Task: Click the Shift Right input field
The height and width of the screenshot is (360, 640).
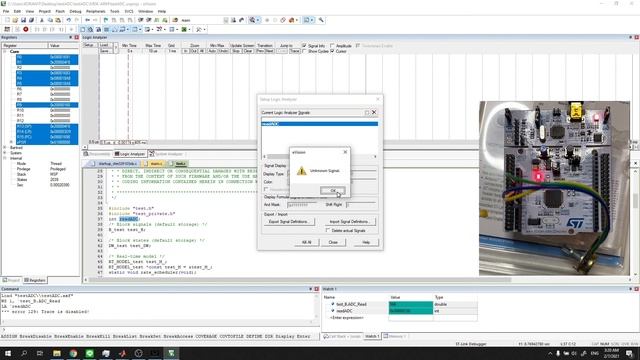Action: tap(361, 204)
